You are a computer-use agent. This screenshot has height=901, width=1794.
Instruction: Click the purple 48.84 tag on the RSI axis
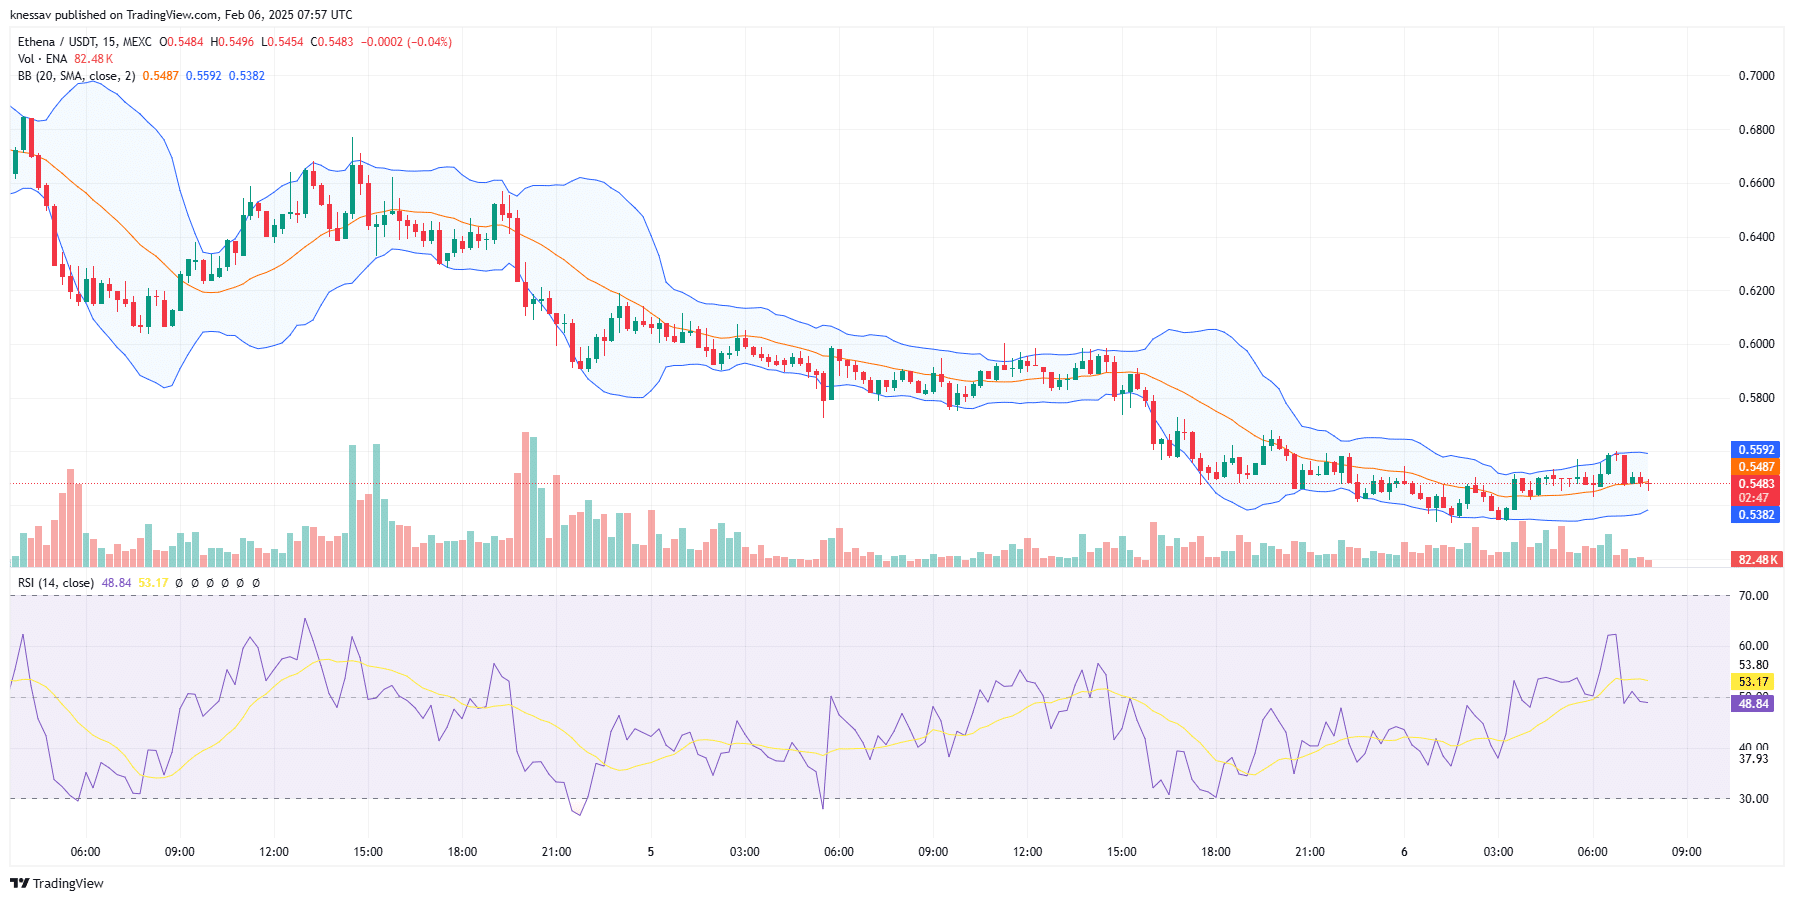tap(1752, 704)
